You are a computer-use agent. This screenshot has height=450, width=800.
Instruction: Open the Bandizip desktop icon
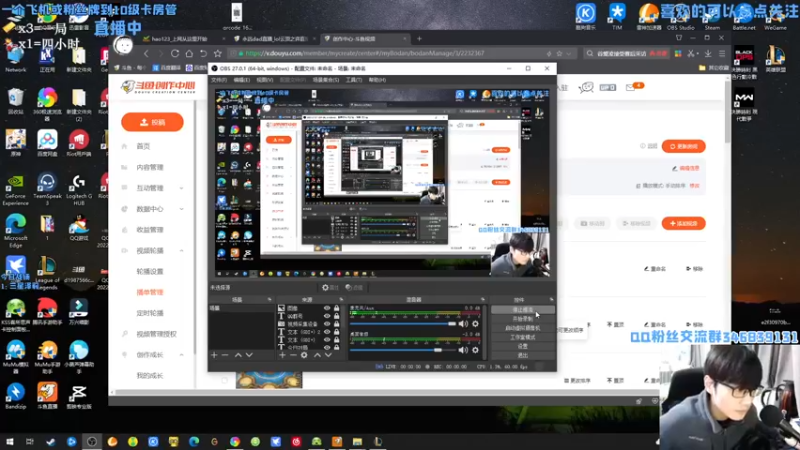point(15,396)
